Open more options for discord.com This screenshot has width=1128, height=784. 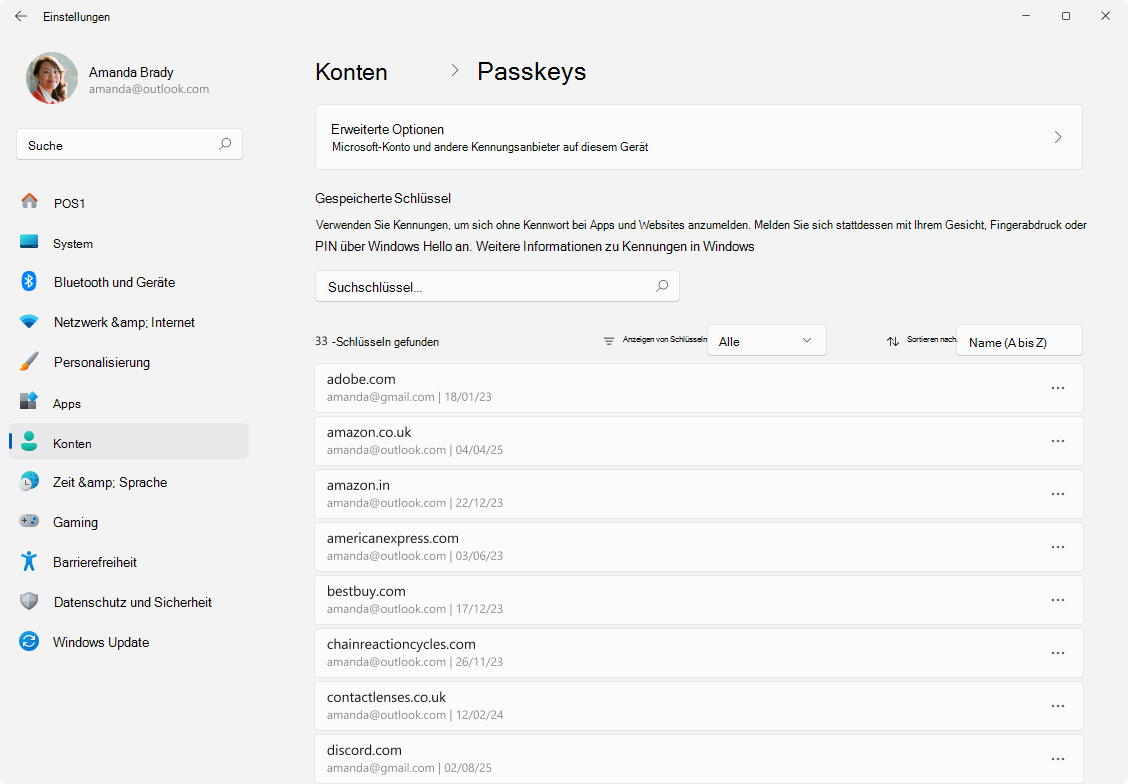pyautogui.click(x=1058, y=759)
